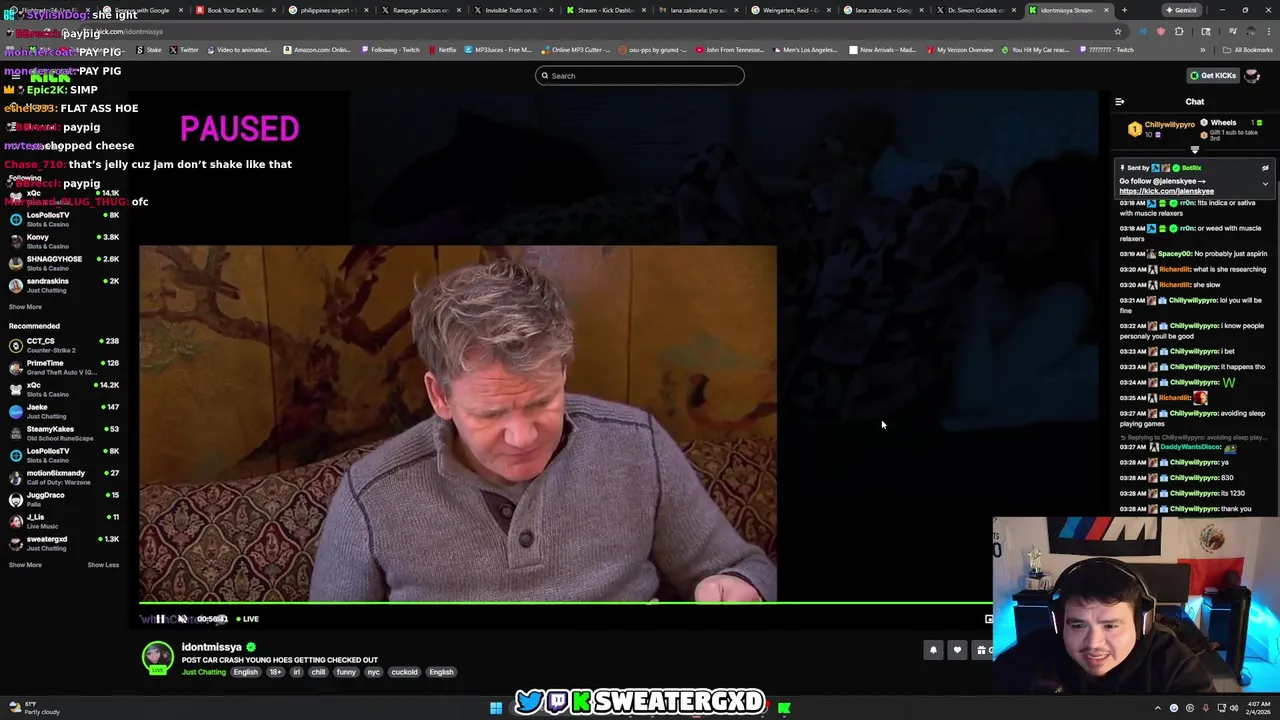The height and width of the screenshot is (720, 1280).
Task: Open Netflix bookmark
Action: coord(442,50)
